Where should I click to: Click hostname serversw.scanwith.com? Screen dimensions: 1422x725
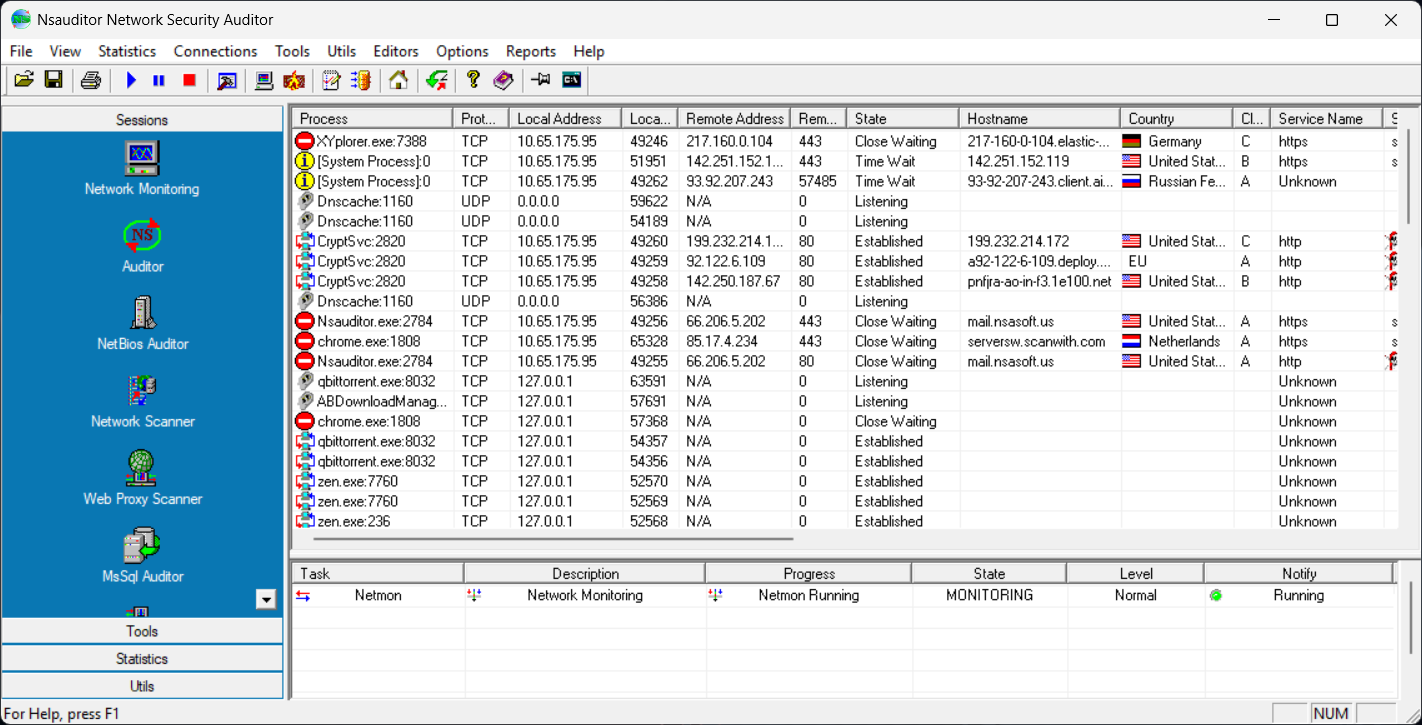[x=1036, y=341]
